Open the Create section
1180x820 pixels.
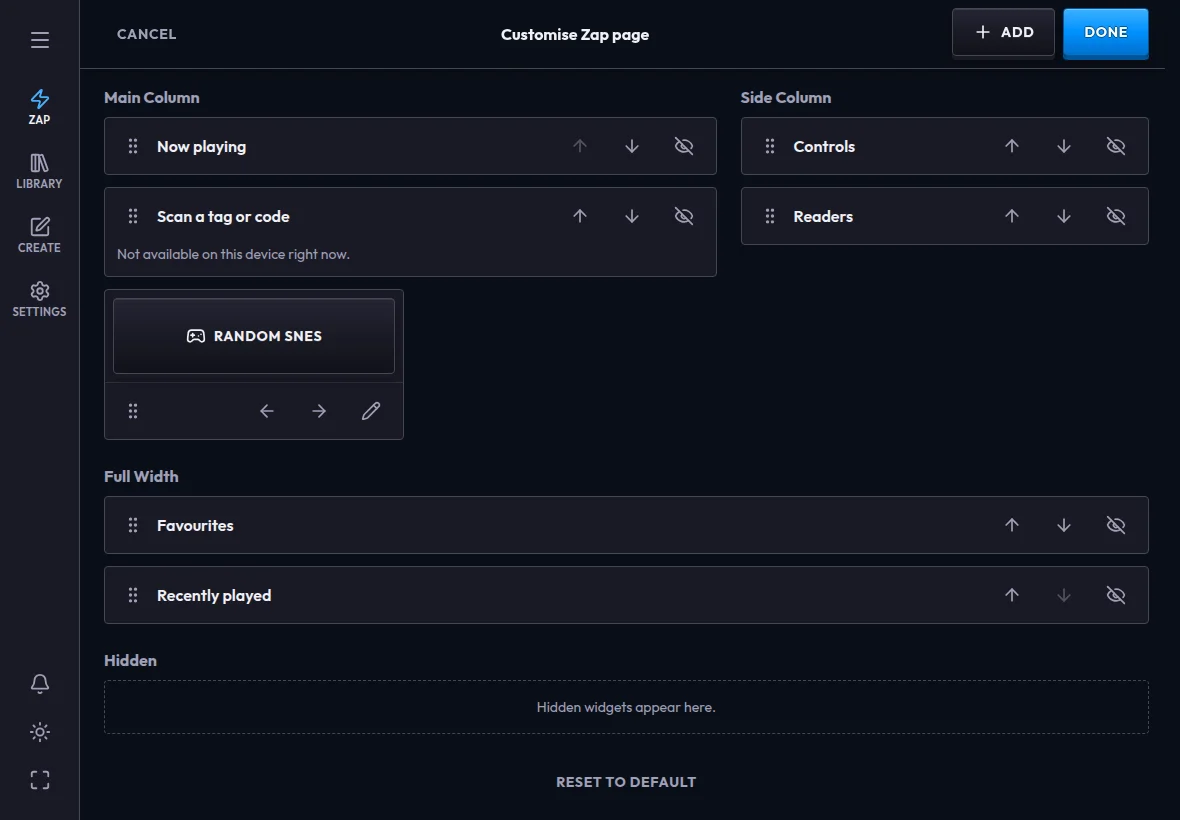(x=40, y=235)
